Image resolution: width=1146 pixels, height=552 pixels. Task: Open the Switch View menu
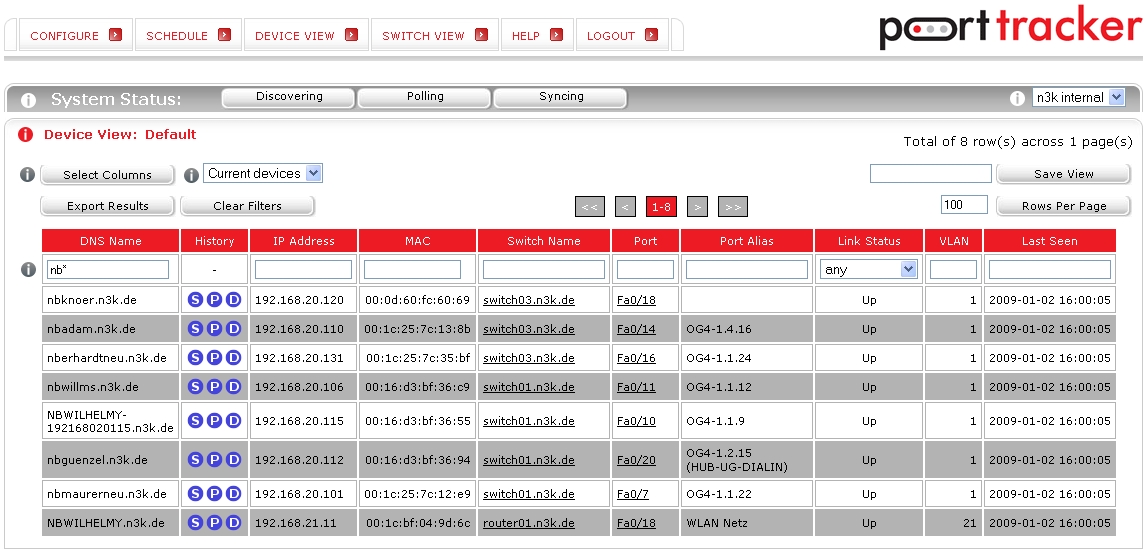[x=434, y=36]
